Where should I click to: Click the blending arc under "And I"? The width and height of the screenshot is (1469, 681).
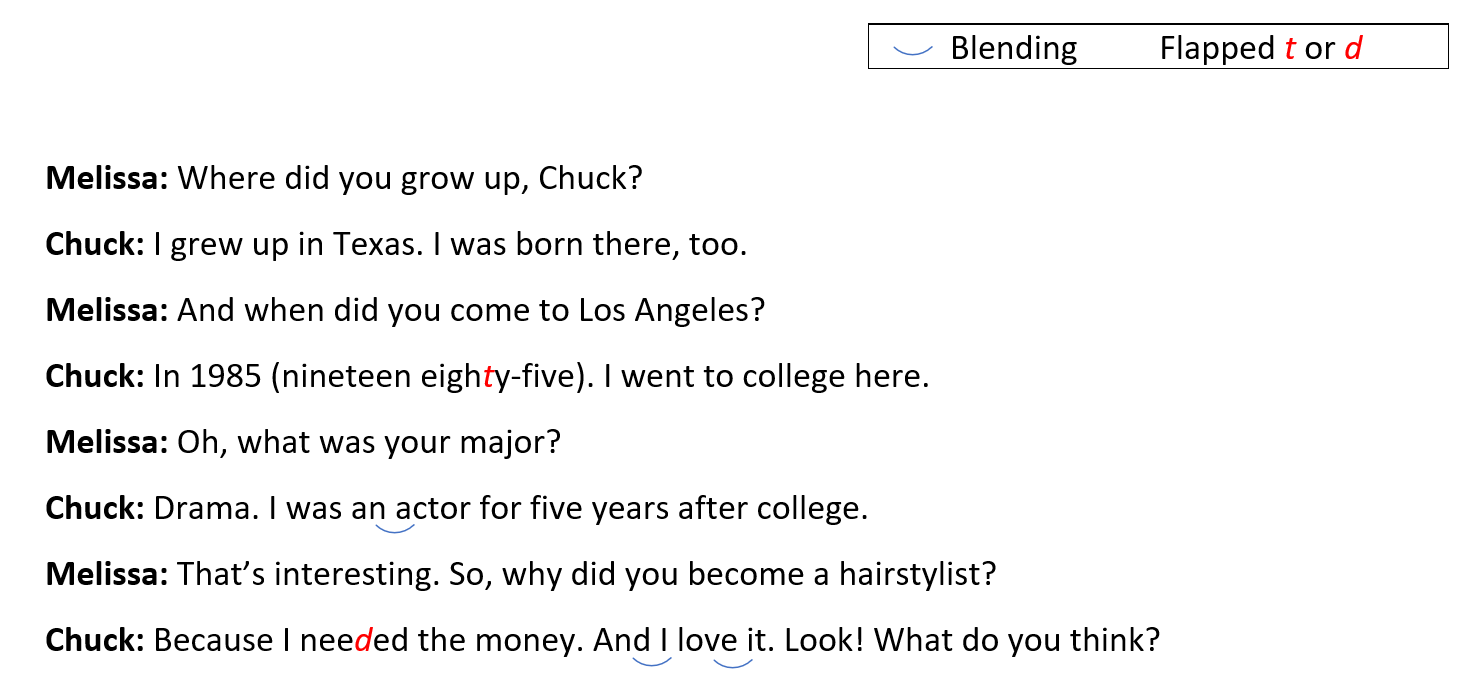652,661
